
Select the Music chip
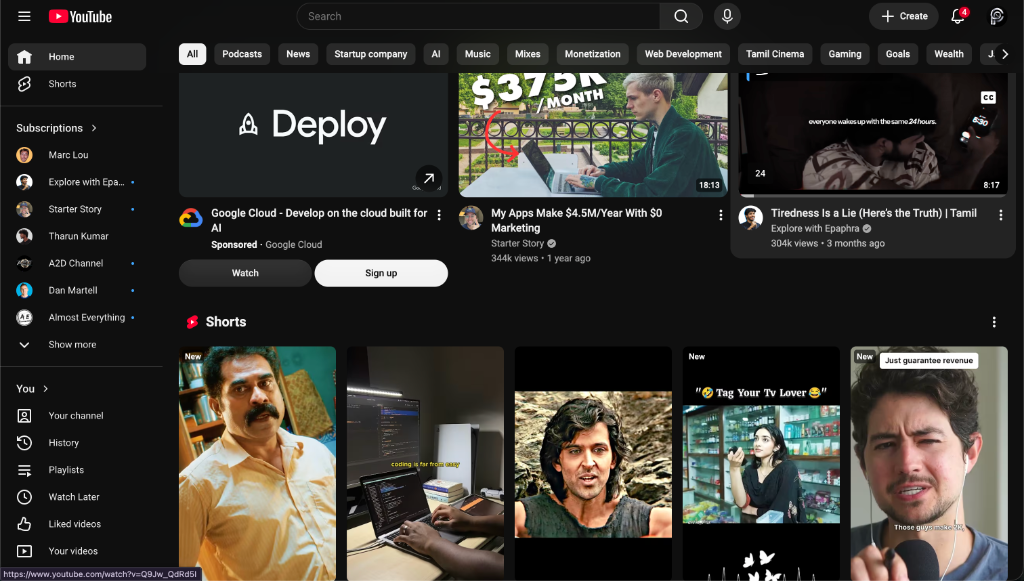pyautogui.click(x=477, y=54)
